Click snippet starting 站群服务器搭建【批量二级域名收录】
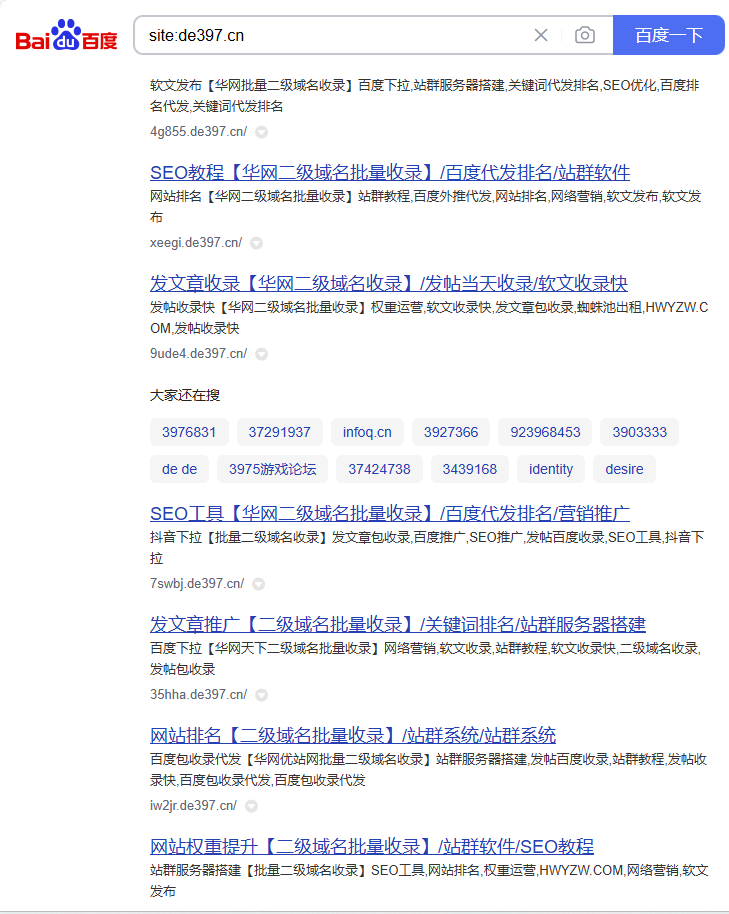 (x=429, y=880)
